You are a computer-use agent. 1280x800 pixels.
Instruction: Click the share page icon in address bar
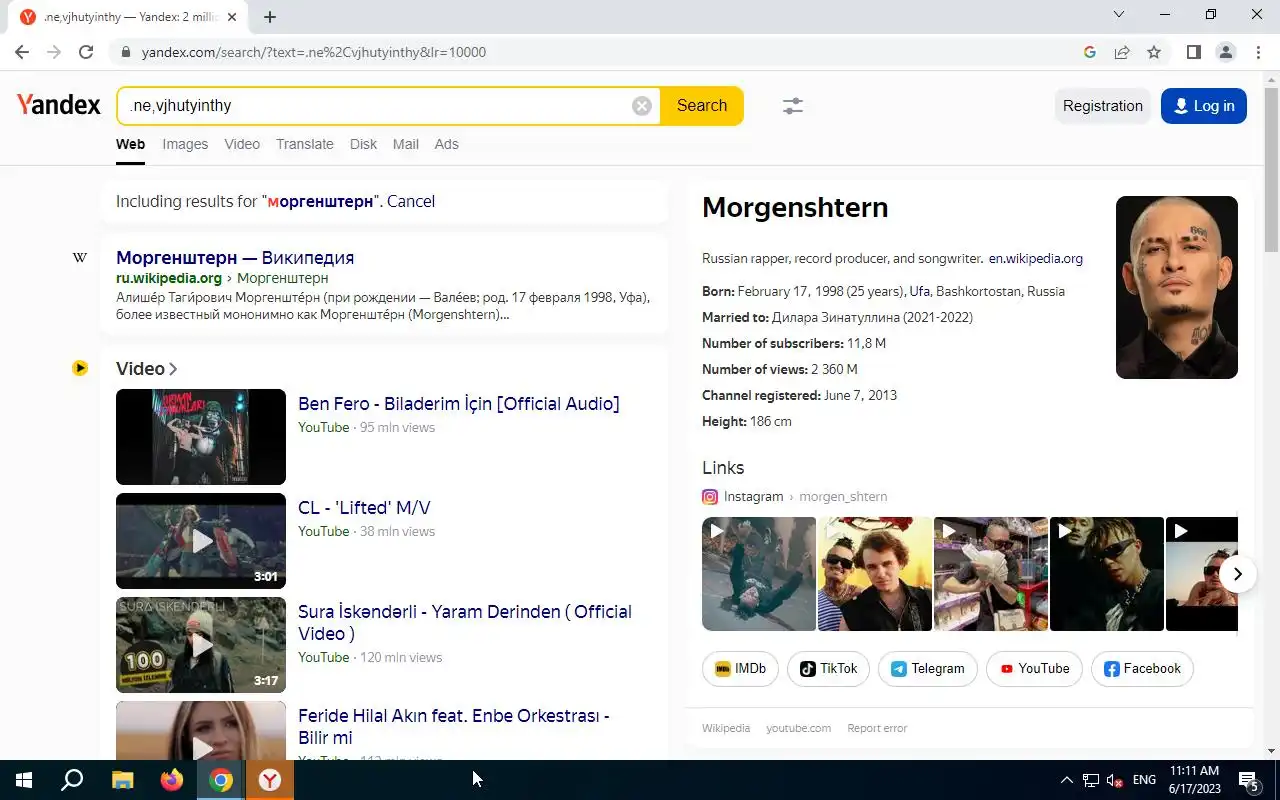[1122, 52]
